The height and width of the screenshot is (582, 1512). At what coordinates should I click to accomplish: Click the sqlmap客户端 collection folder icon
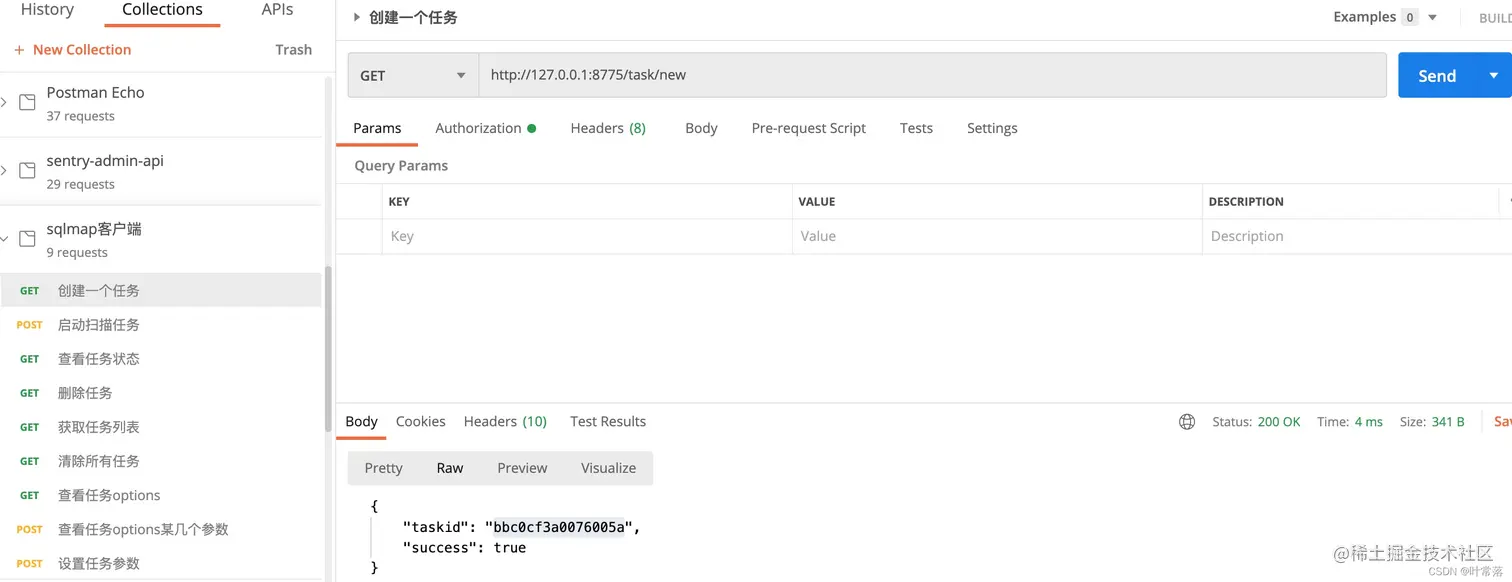pos(28,239)
